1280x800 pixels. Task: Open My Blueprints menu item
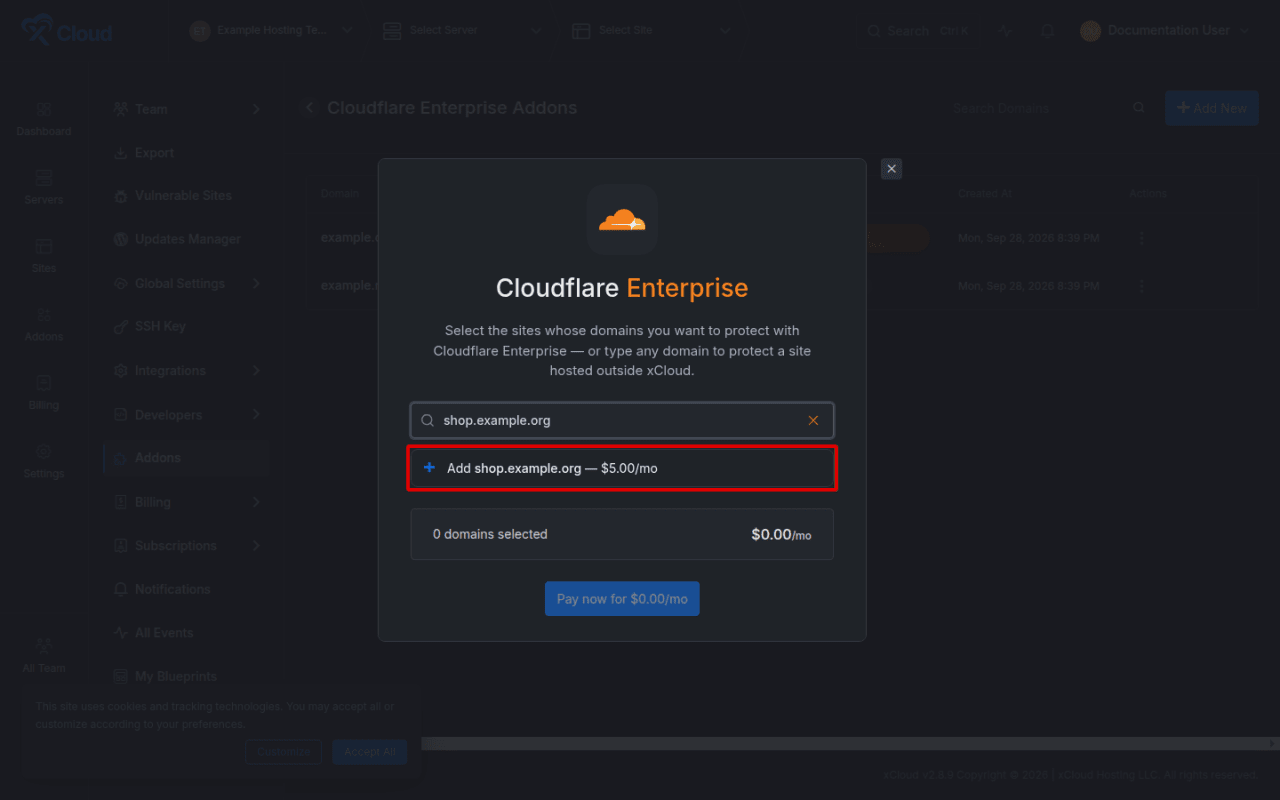point(186,676)
